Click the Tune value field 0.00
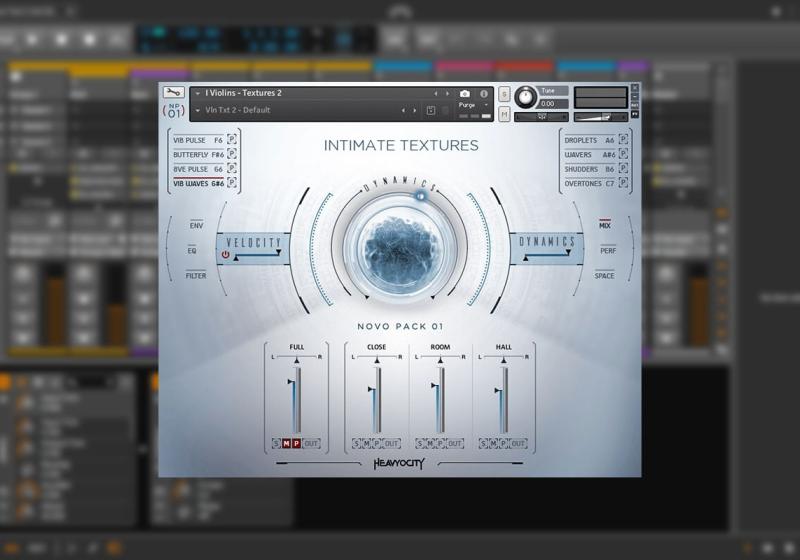The height and width of the screenshot is (560, 800). (x=554, y=104)
